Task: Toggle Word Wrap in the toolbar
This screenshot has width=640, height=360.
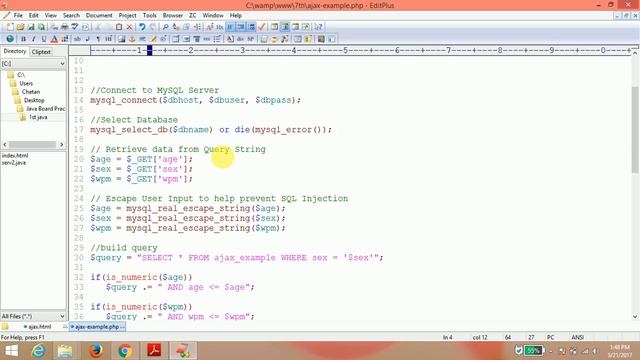Action: [231, 27]
